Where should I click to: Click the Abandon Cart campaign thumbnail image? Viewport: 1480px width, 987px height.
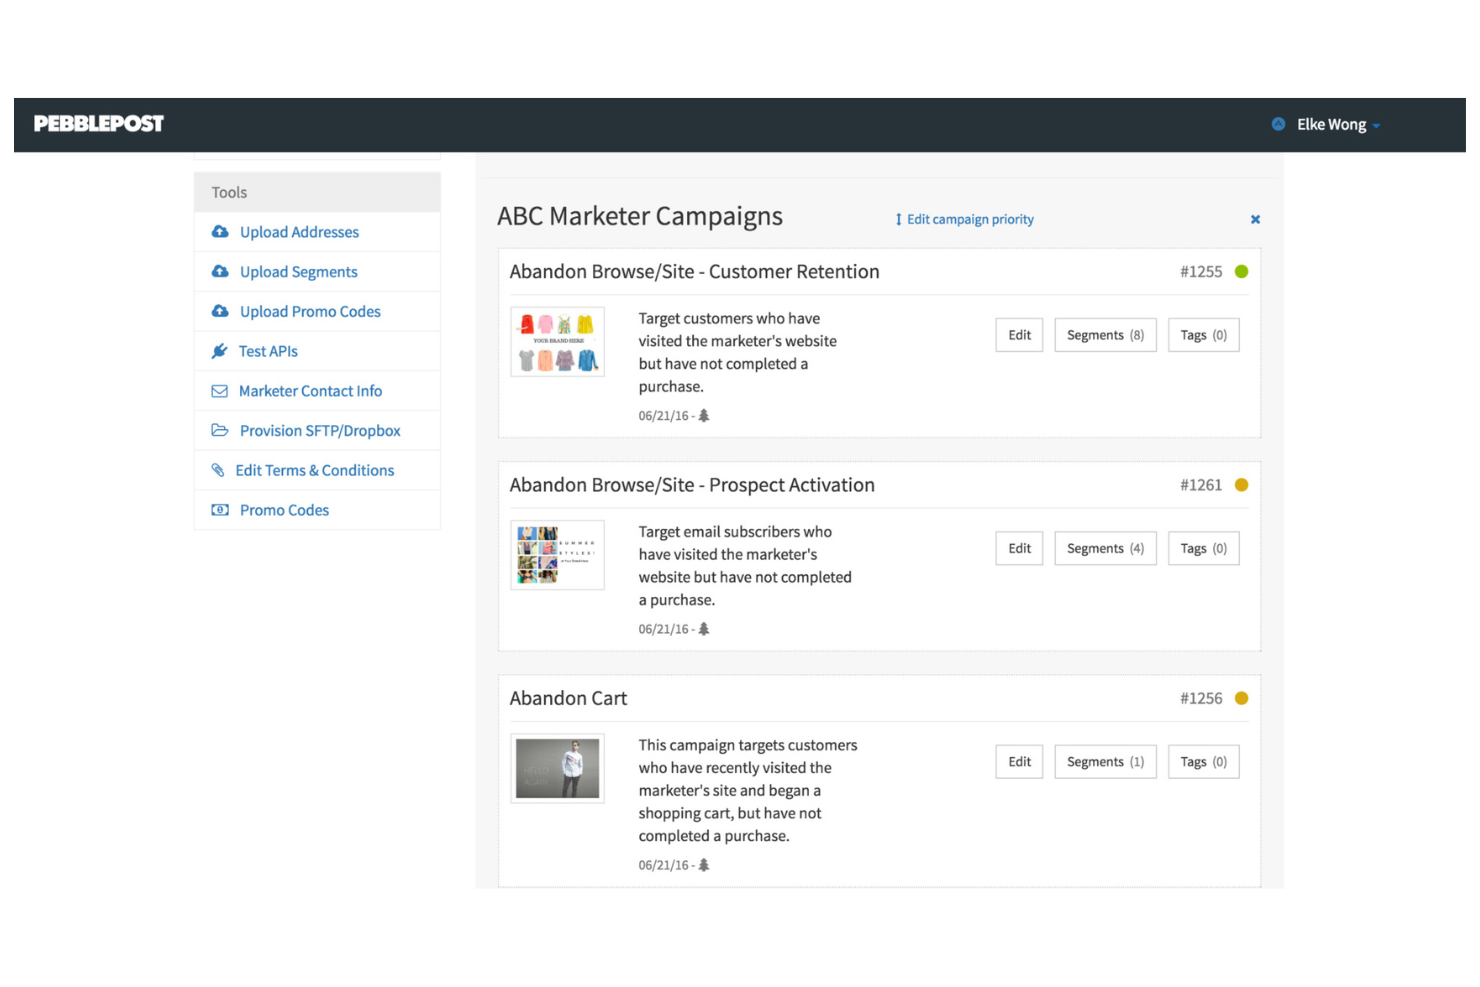click(x=557, y=768)
